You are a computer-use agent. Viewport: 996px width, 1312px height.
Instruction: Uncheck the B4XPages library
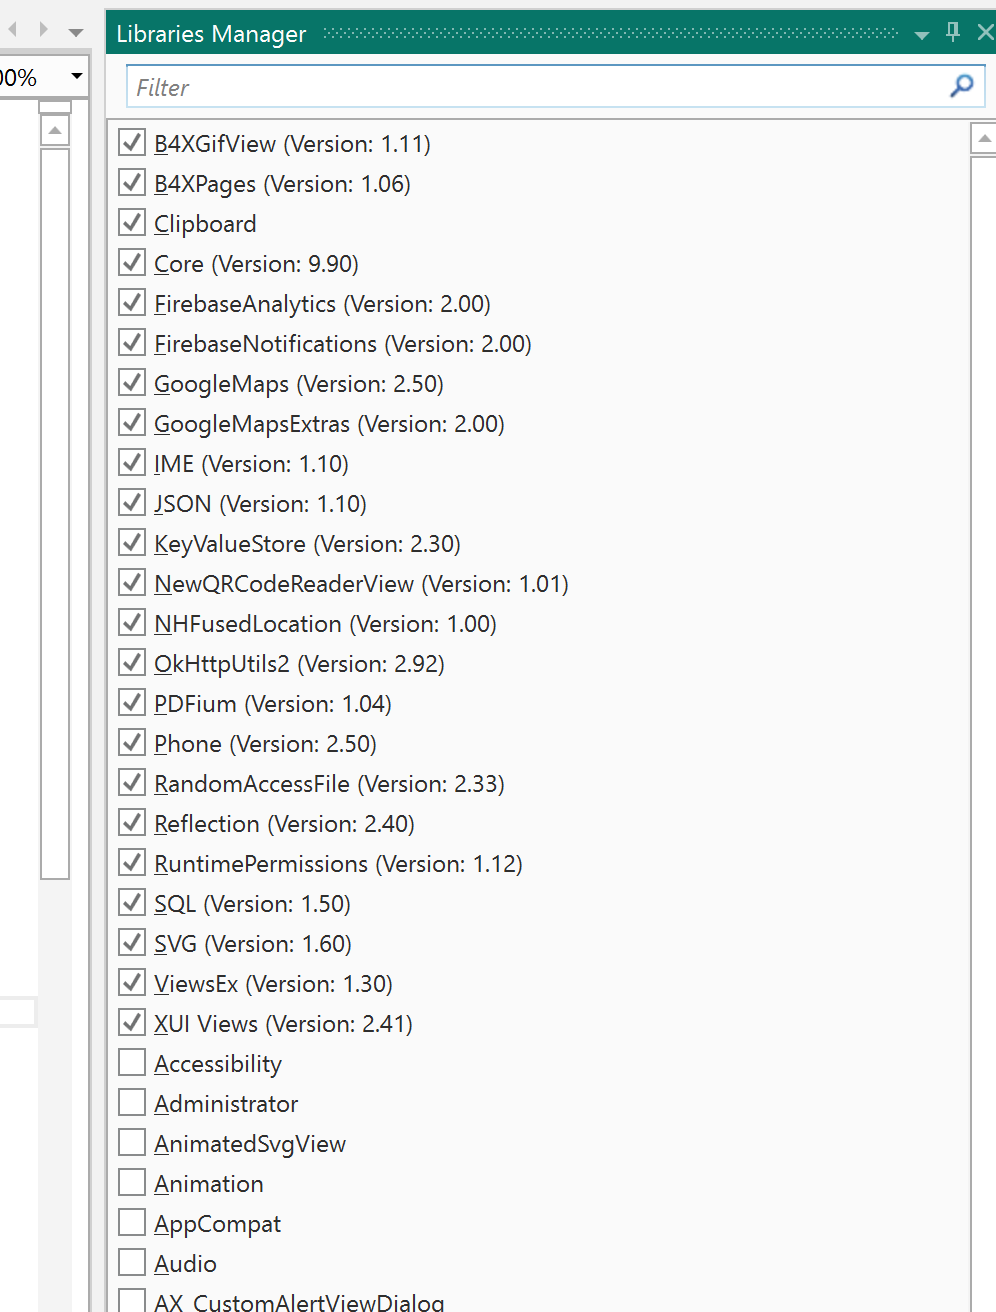pyautogui.click(x=132, y=183)
